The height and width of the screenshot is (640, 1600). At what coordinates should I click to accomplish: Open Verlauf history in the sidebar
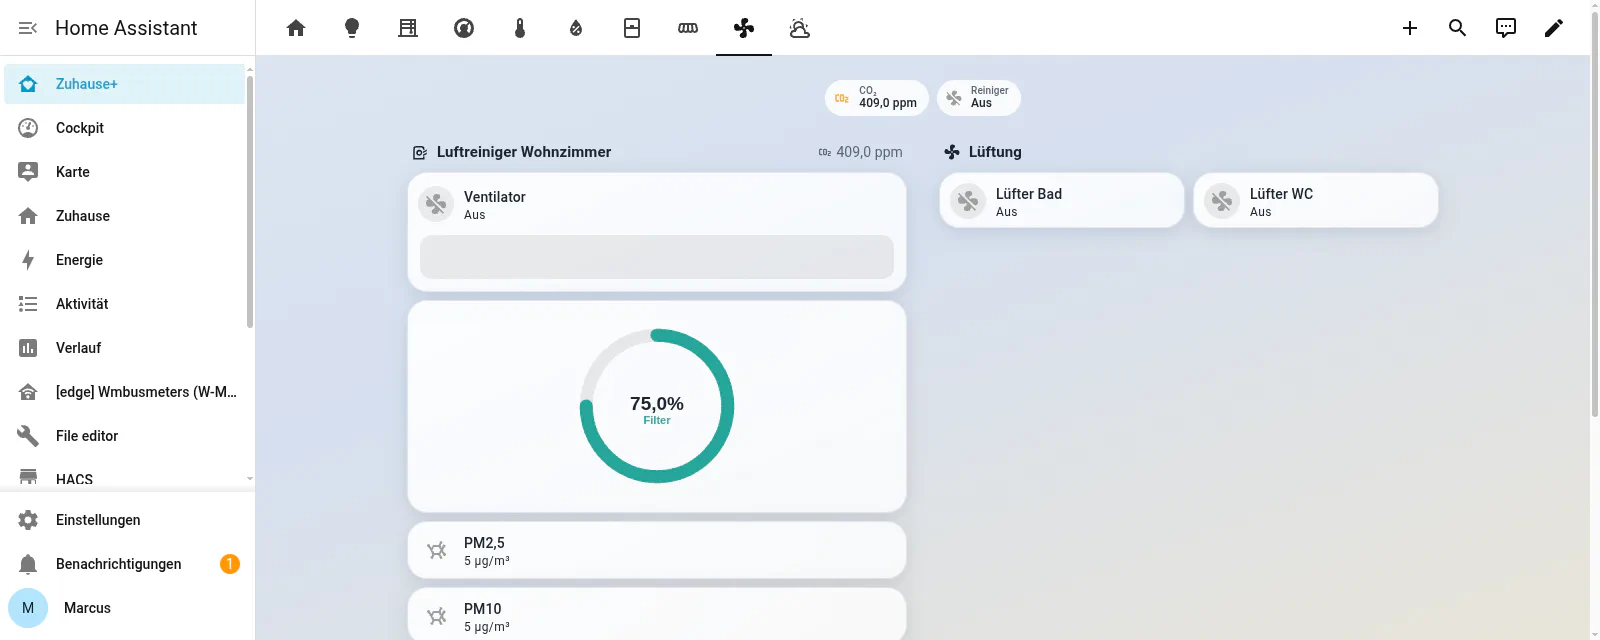(124, 348)
